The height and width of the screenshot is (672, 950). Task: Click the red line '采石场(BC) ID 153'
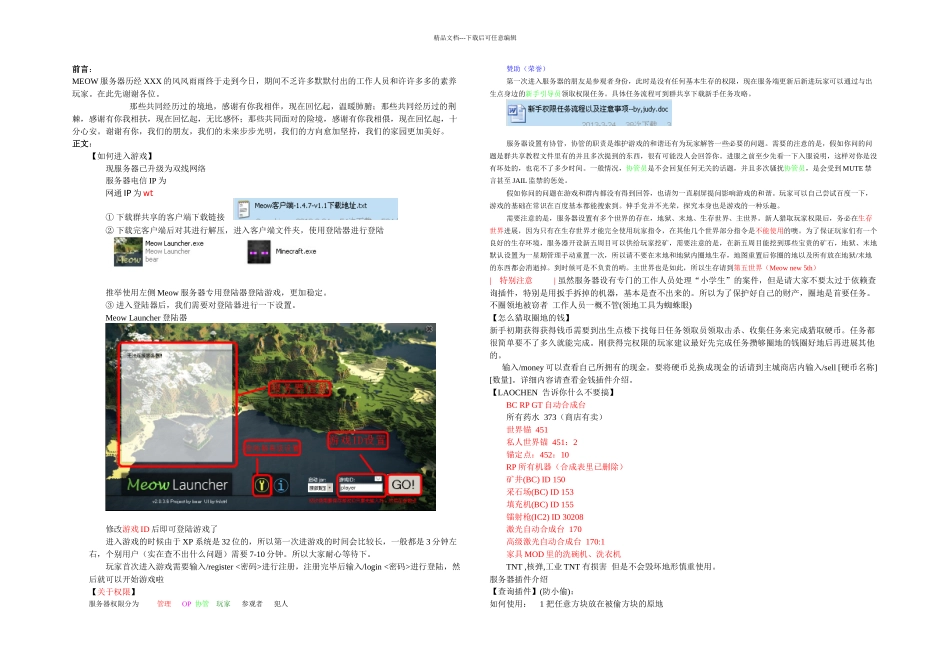[540, 492]
